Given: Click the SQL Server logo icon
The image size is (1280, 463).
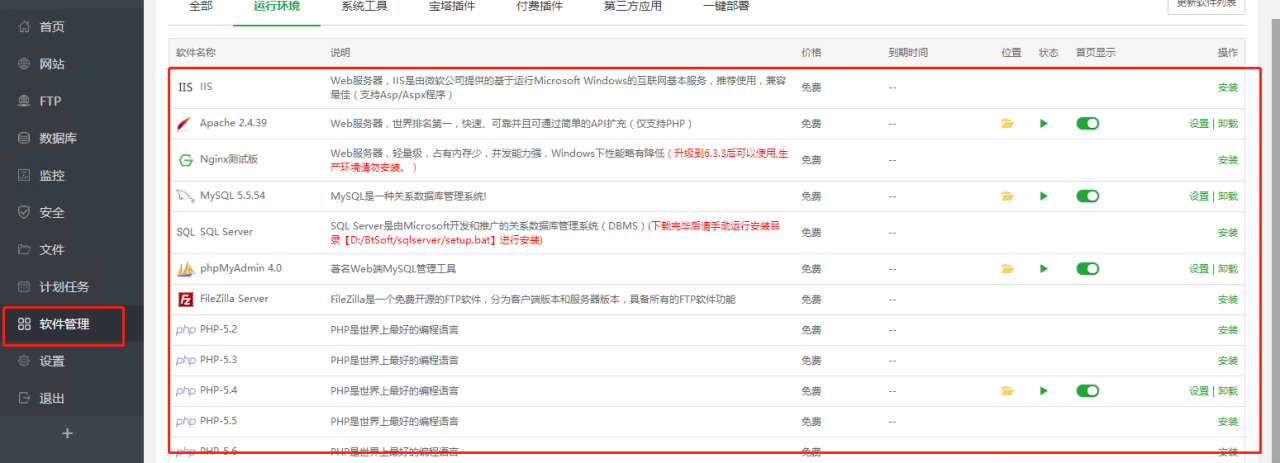Looking at the screenshot, I should [185, 232].
